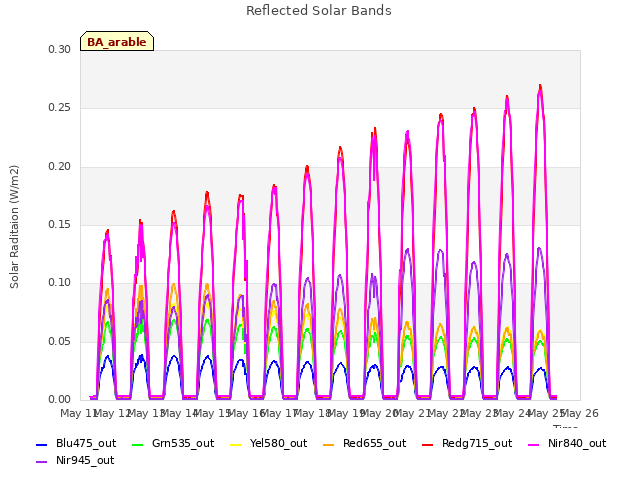The height and width of the screenshot is (480, 640).
Task: Click the Nir945_out purple legend swatch
Action: click(x=42, y=462)
